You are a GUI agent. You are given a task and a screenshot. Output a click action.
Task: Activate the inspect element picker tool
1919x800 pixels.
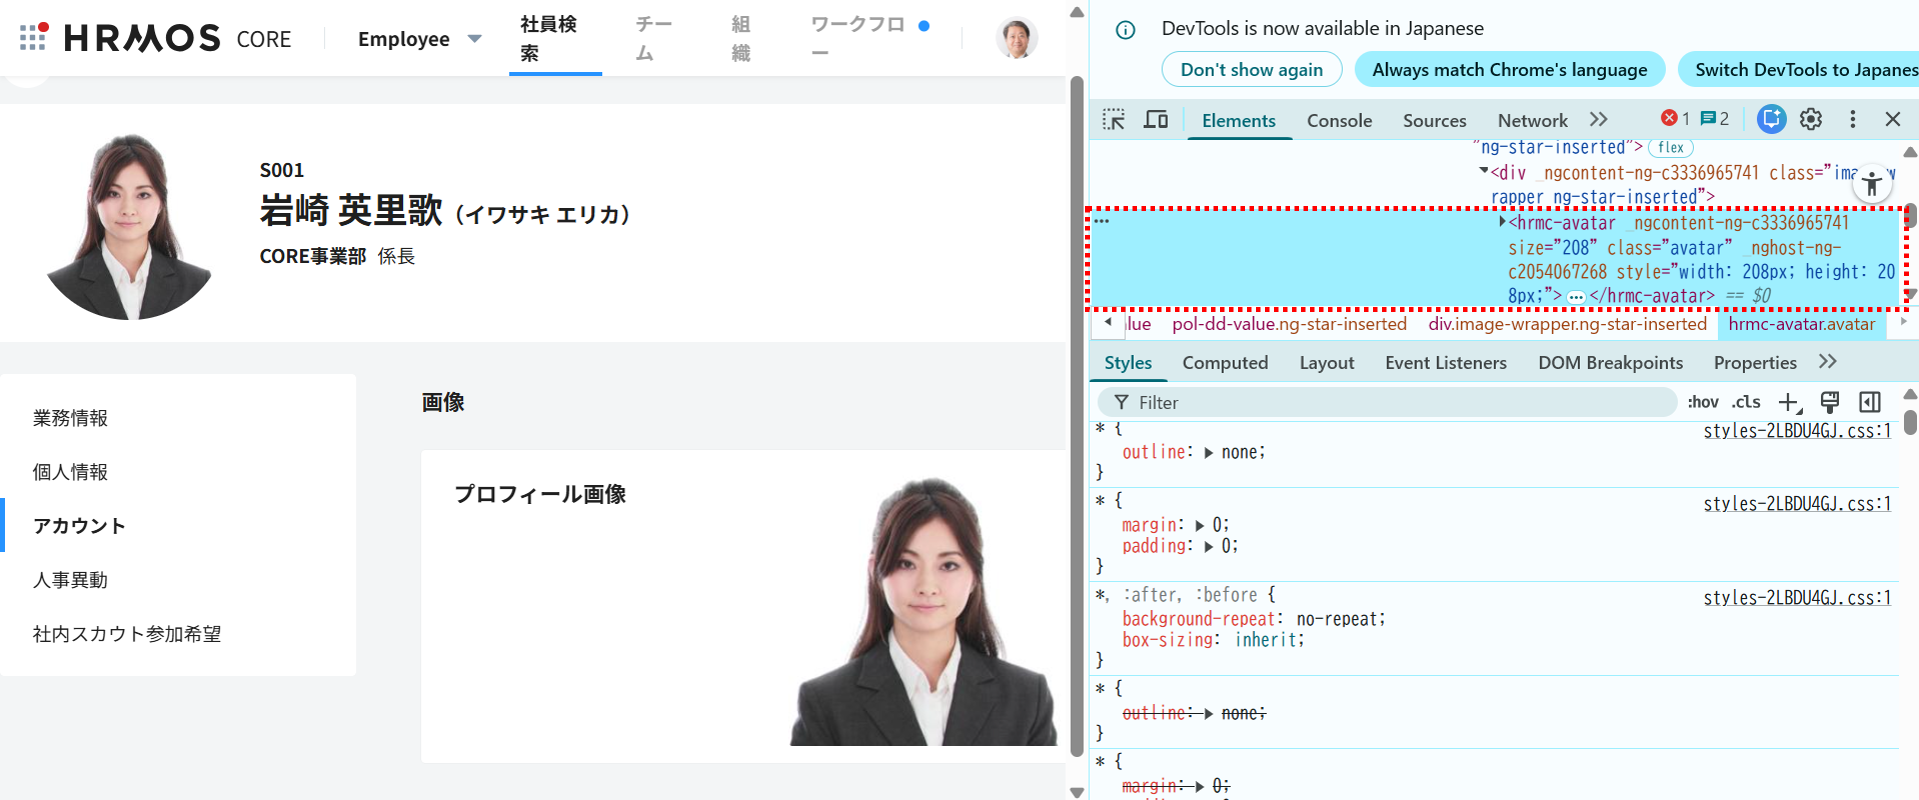coord(1113,120)
